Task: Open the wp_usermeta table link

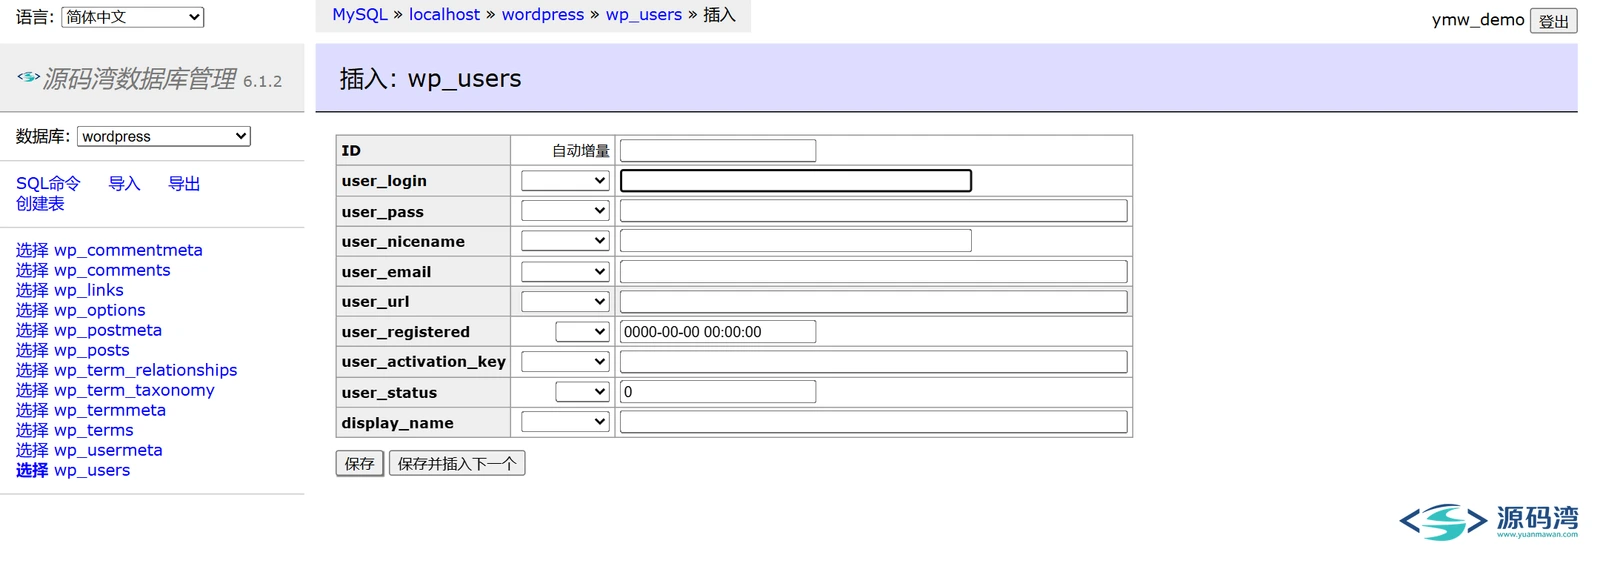Action: point(108,450)
